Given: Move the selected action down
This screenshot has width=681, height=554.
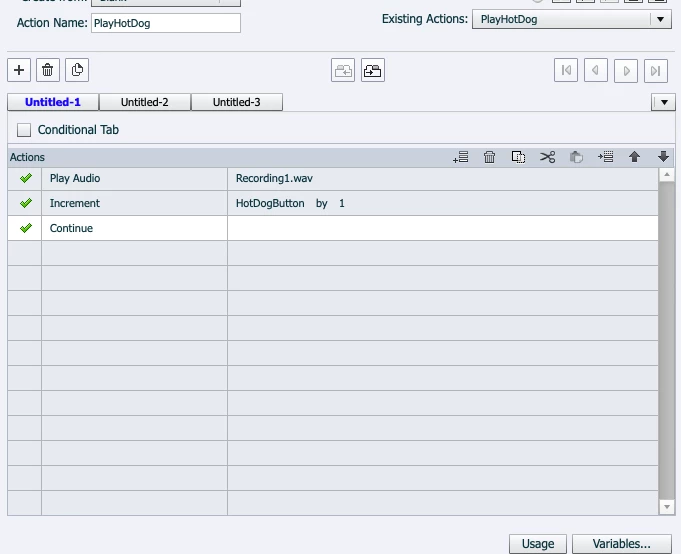Looking at the screenshot, I should (663, 157).
